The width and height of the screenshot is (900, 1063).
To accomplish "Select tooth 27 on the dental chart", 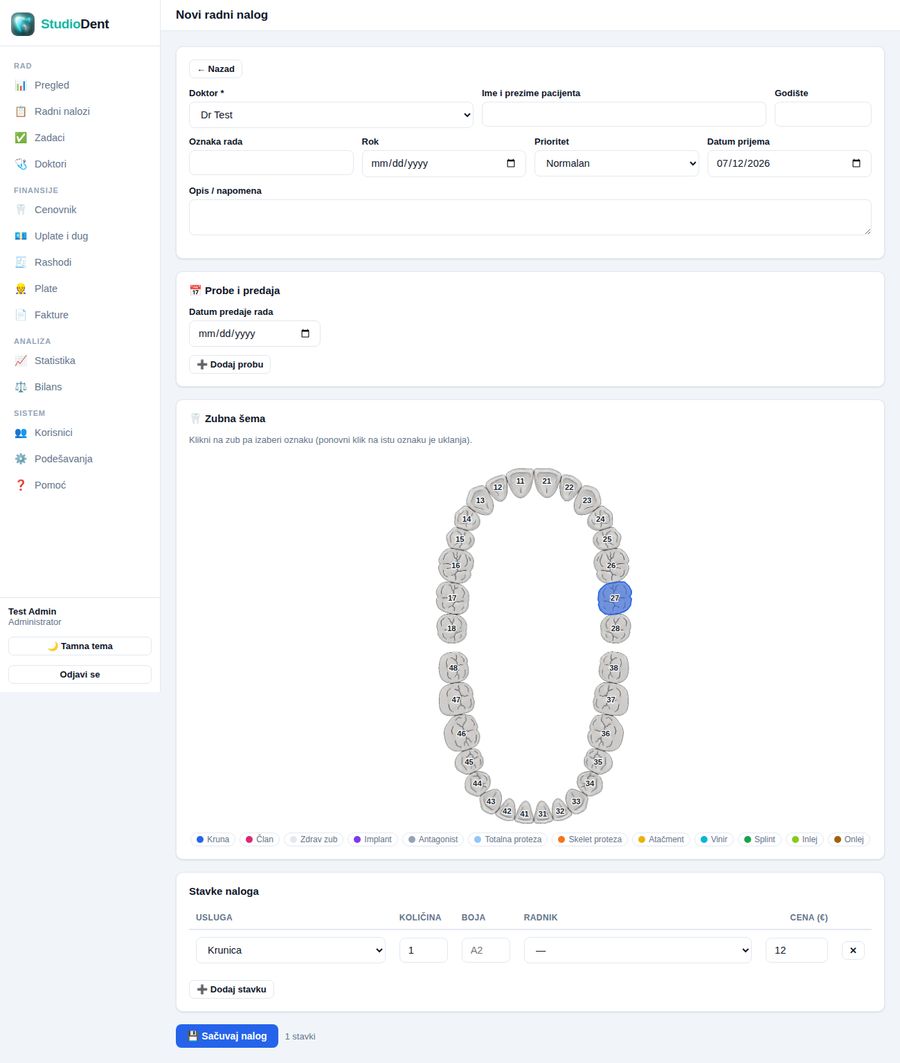I will (x=615, y=598).
